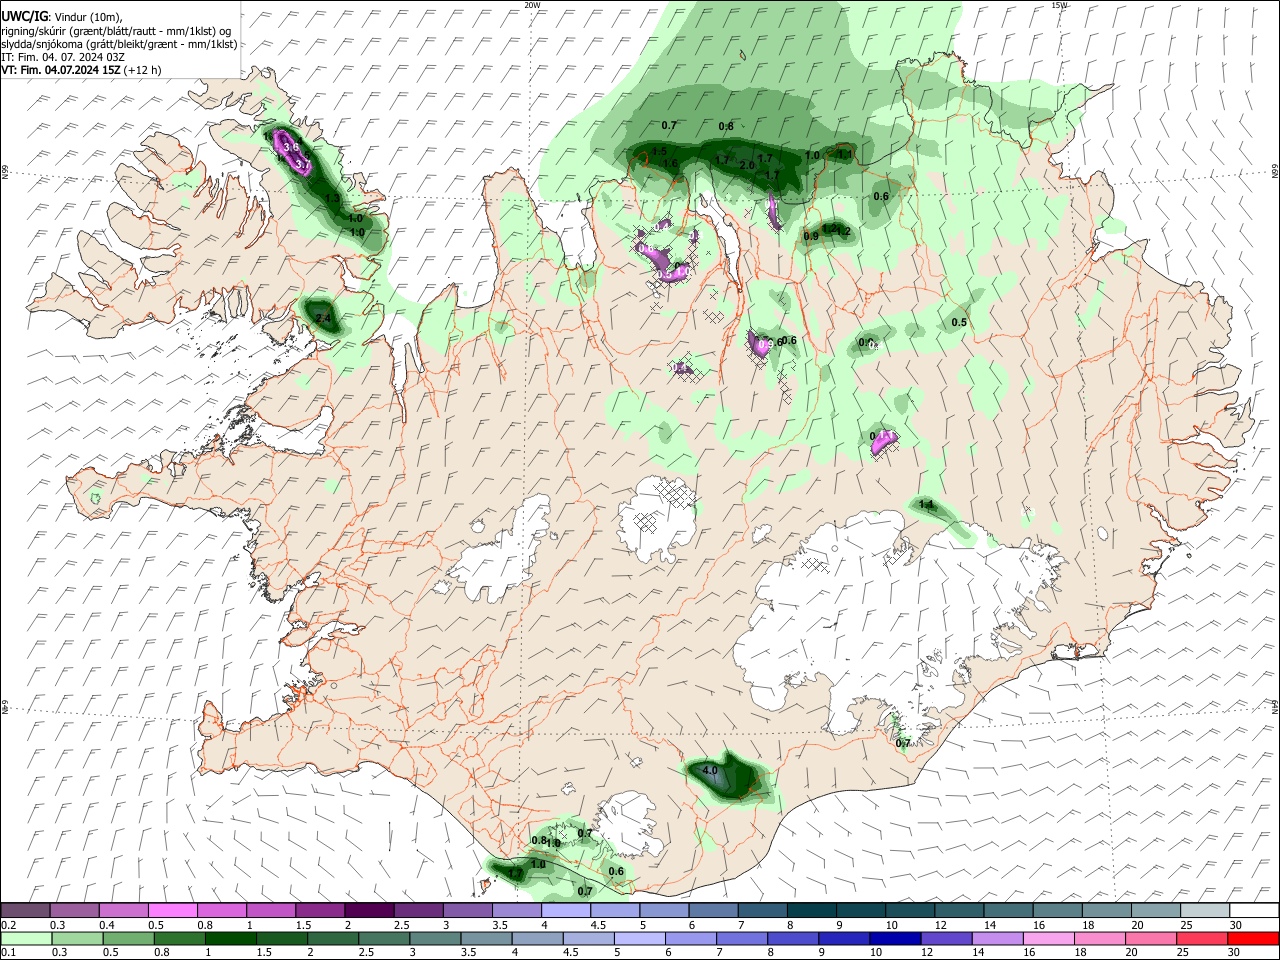Click the pale green rain swatch between 0.1 and 0.3
The image size is (1280, 960).
26,939
